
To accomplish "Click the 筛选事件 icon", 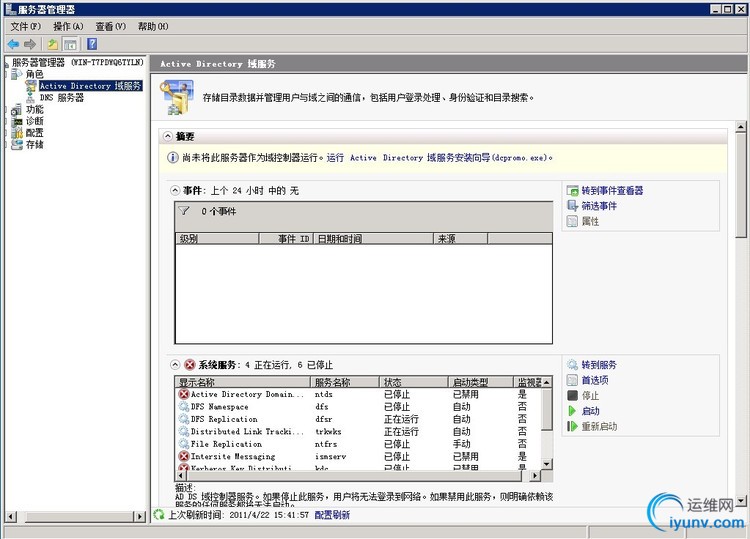I will coord(573,206).
